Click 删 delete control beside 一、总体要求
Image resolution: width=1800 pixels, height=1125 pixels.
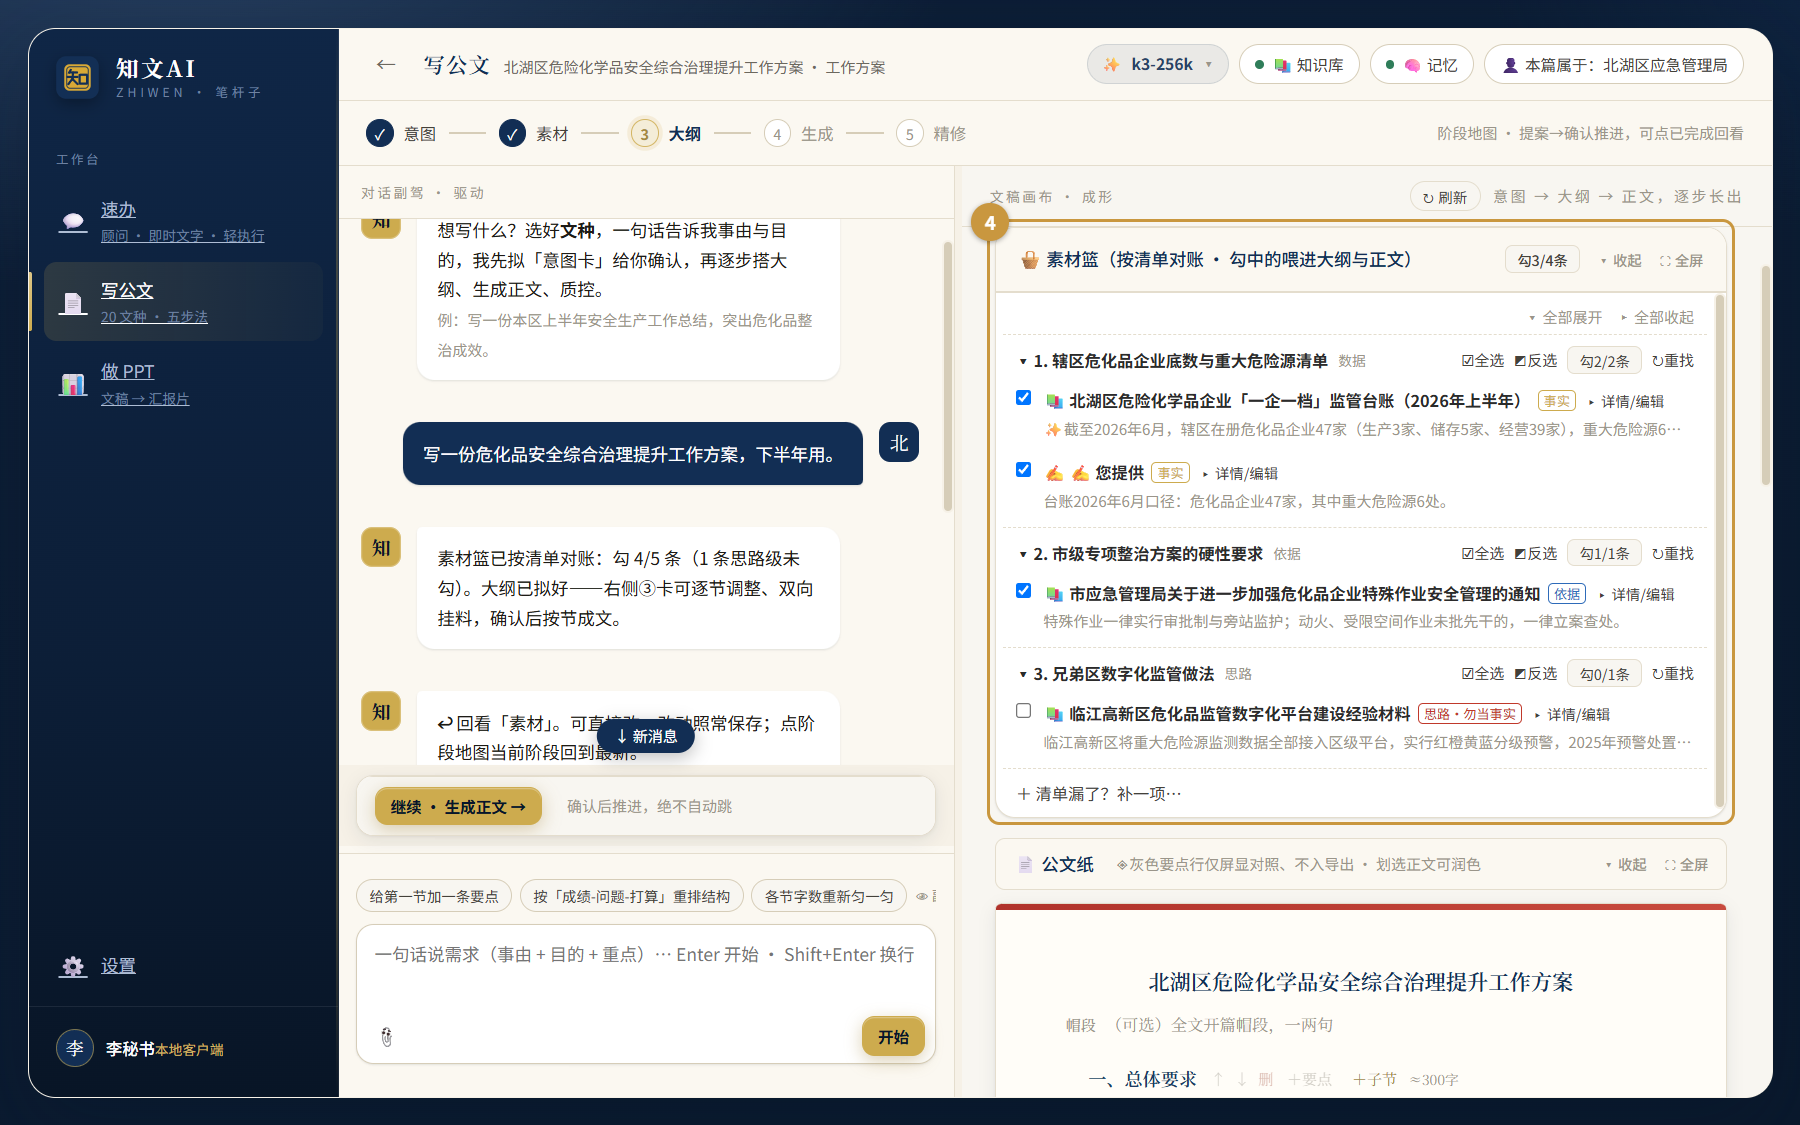pyautogui.click(x=1266, y=1079)
